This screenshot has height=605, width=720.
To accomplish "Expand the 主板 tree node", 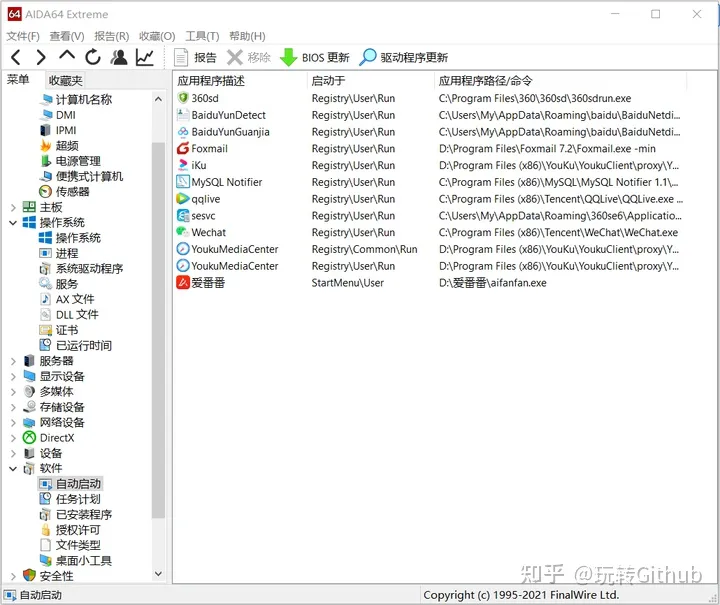I will coord(13,207).
